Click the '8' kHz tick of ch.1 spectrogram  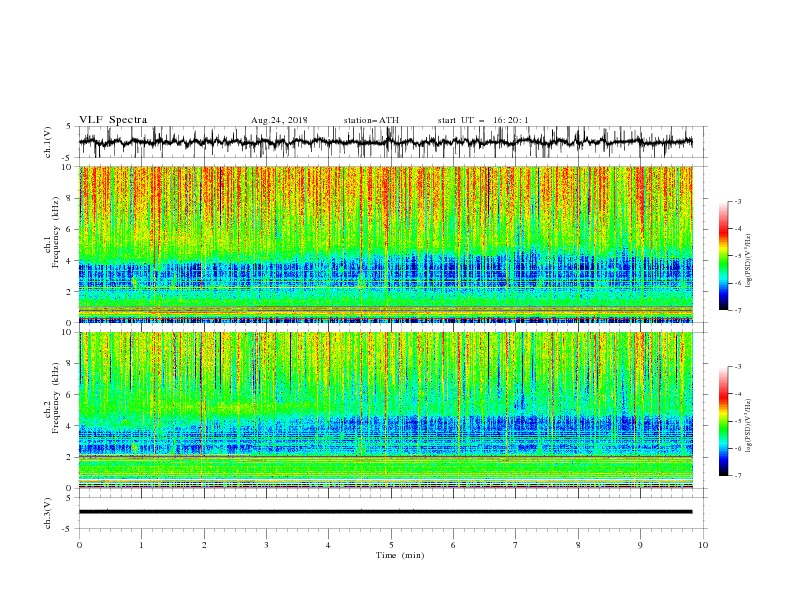coord(70,198)
